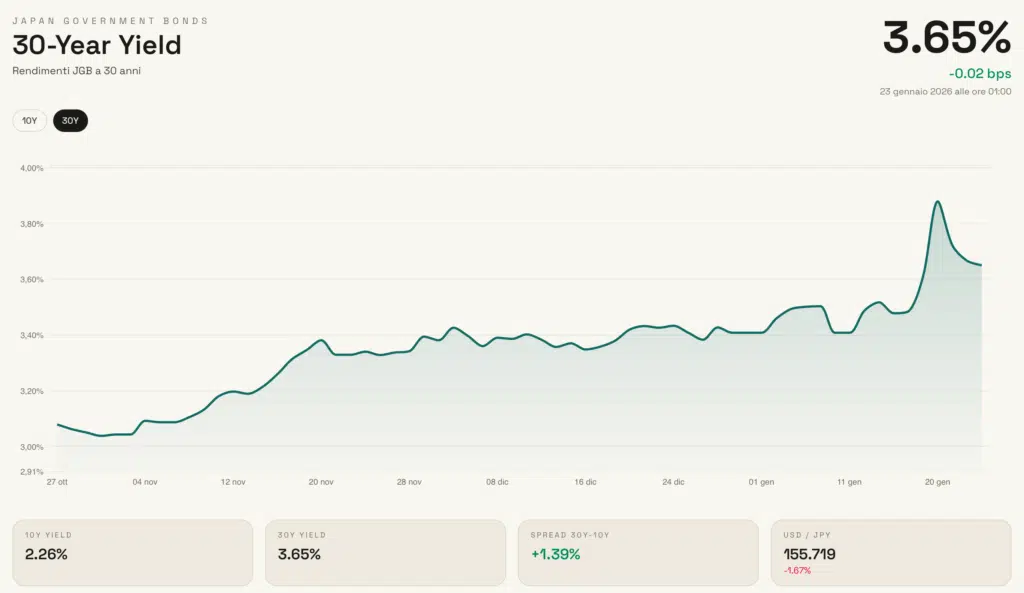Click the USD / JPY card
This screenshot has width=1024, height=593.
(x=890, y=552)
